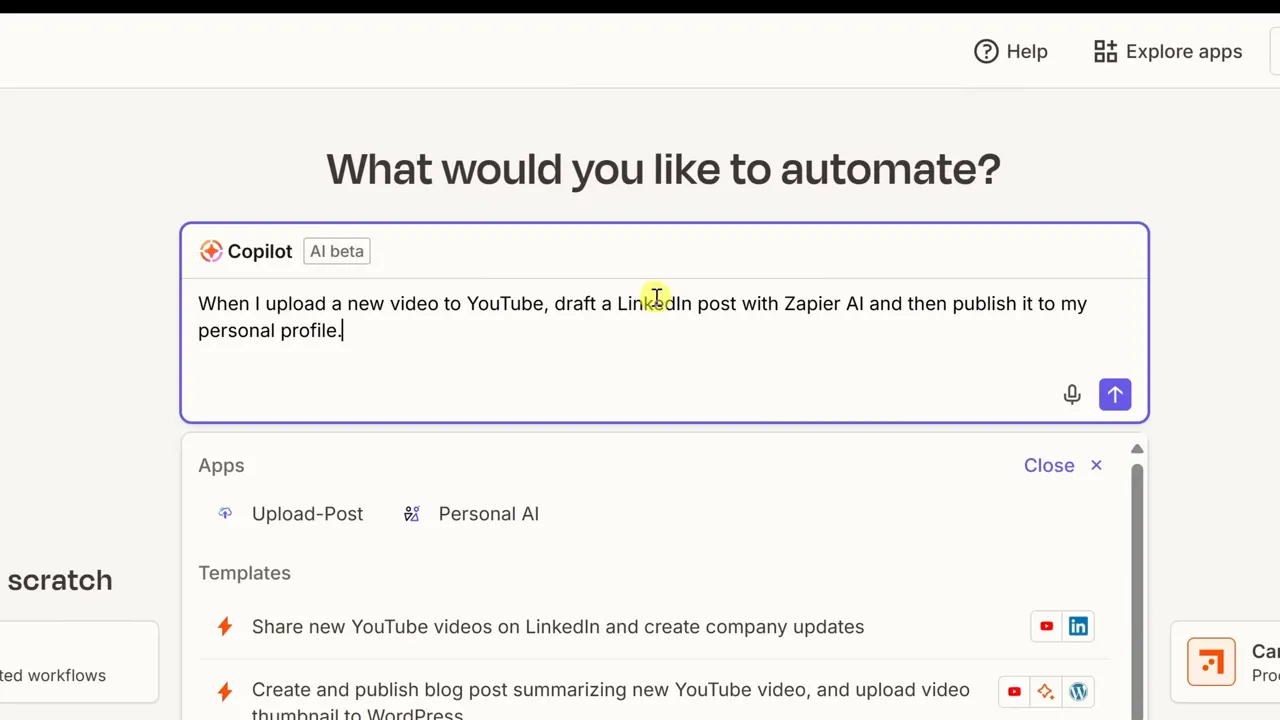Click the AI beta badge

coord(337,251)
